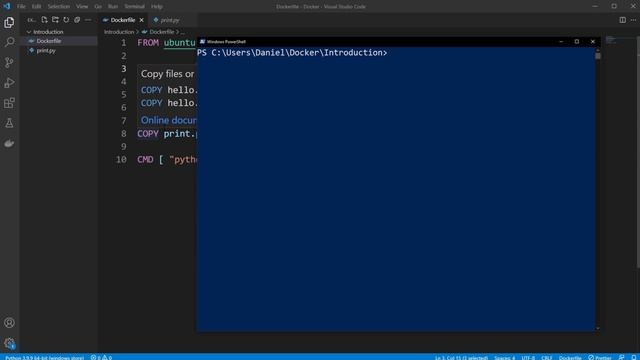Click the PowerShell window title icon
The width and height of the screenshot is (640, 360).
point(202,41)
